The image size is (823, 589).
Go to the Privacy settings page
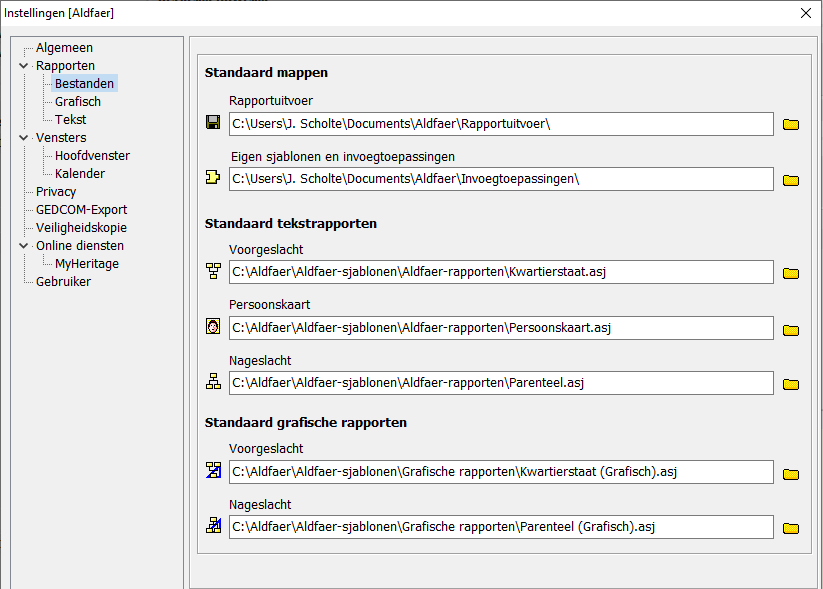56,192
